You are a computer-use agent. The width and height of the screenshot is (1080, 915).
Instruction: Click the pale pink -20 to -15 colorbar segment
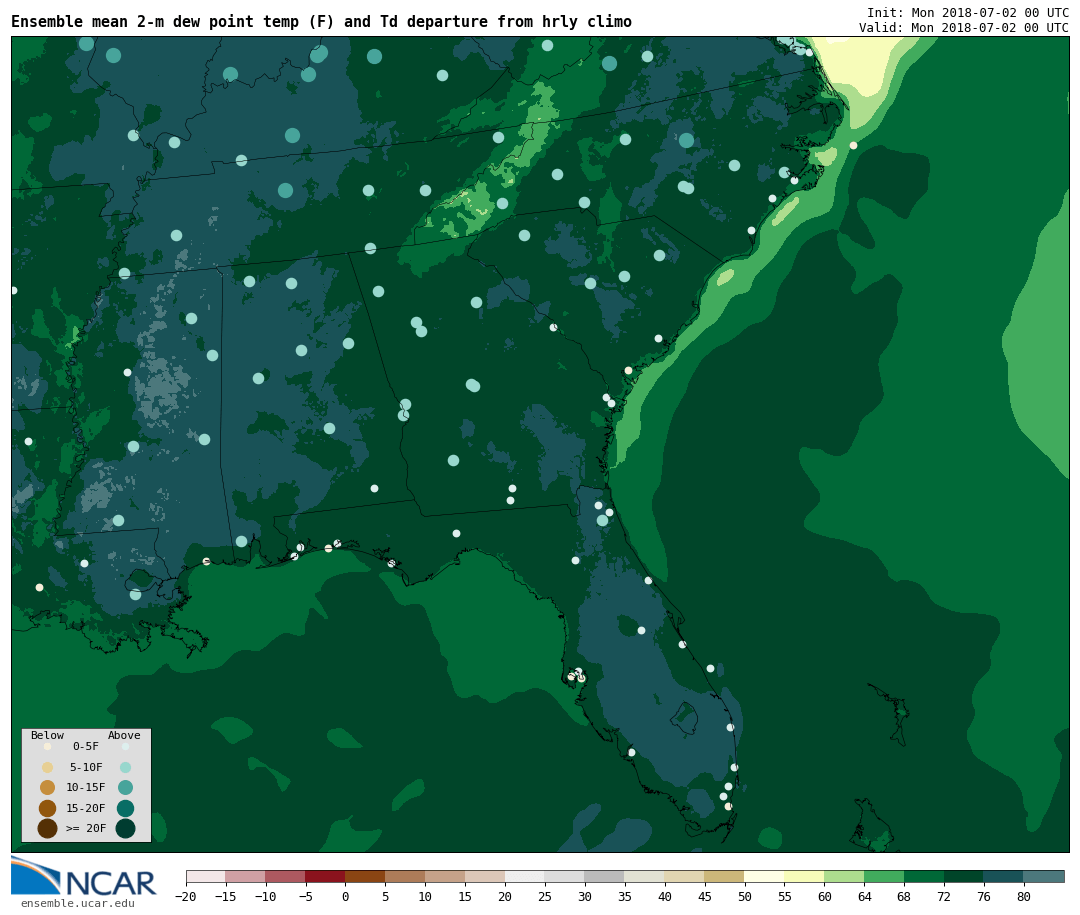tap(205, 877)
